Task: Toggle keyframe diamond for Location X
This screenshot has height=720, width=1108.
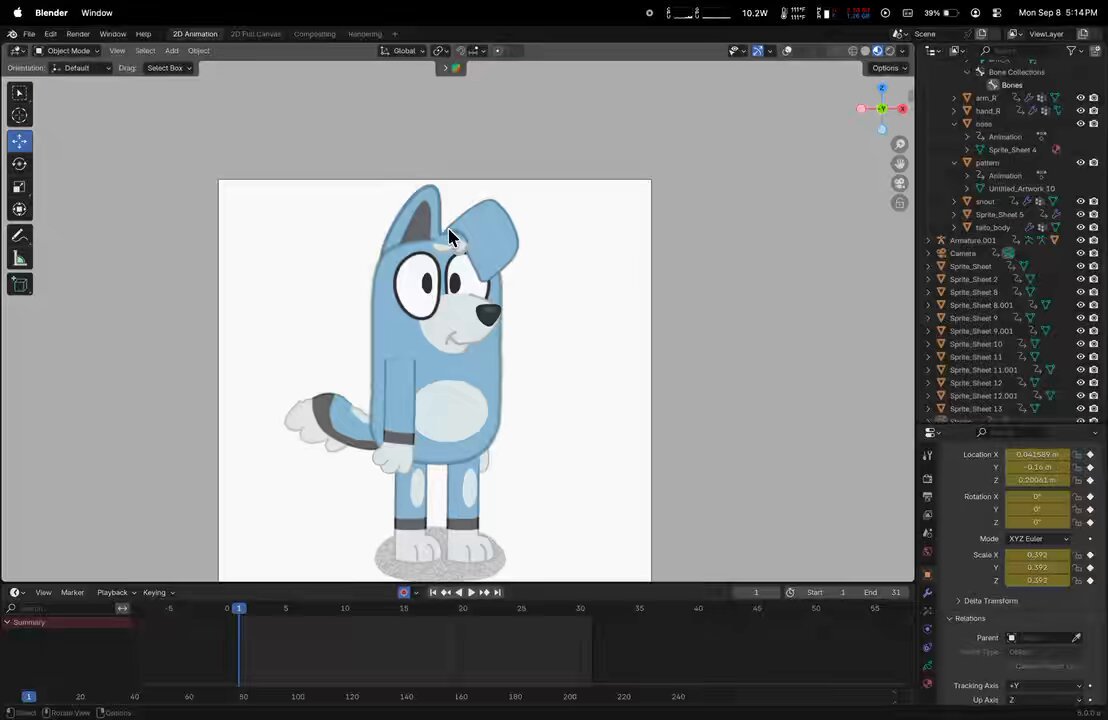Action: [x=1090, y=454]
